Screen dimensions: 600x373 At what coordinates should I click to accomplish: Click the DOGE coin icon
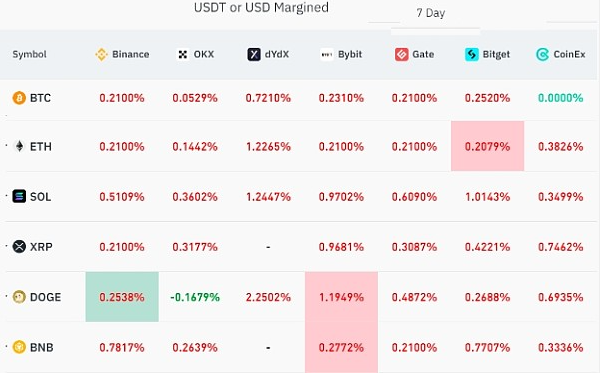[x=19, y=297]
